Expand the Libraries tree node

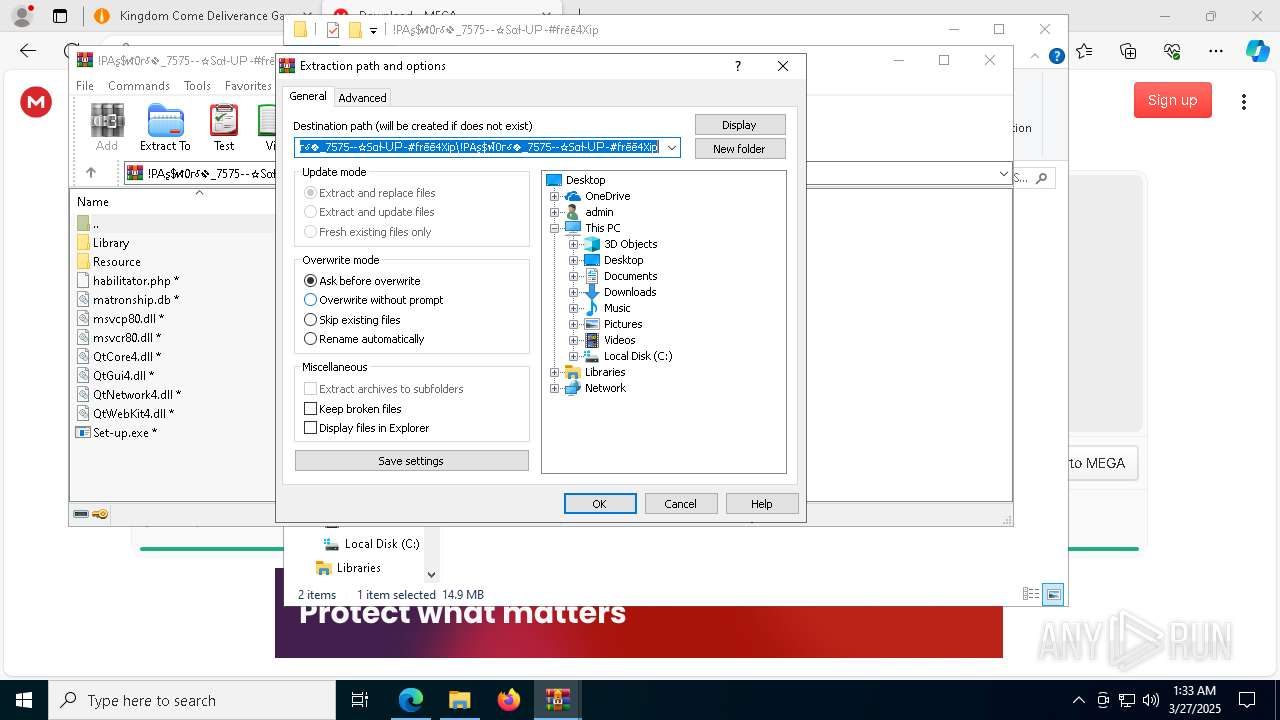tap(554, 372)
